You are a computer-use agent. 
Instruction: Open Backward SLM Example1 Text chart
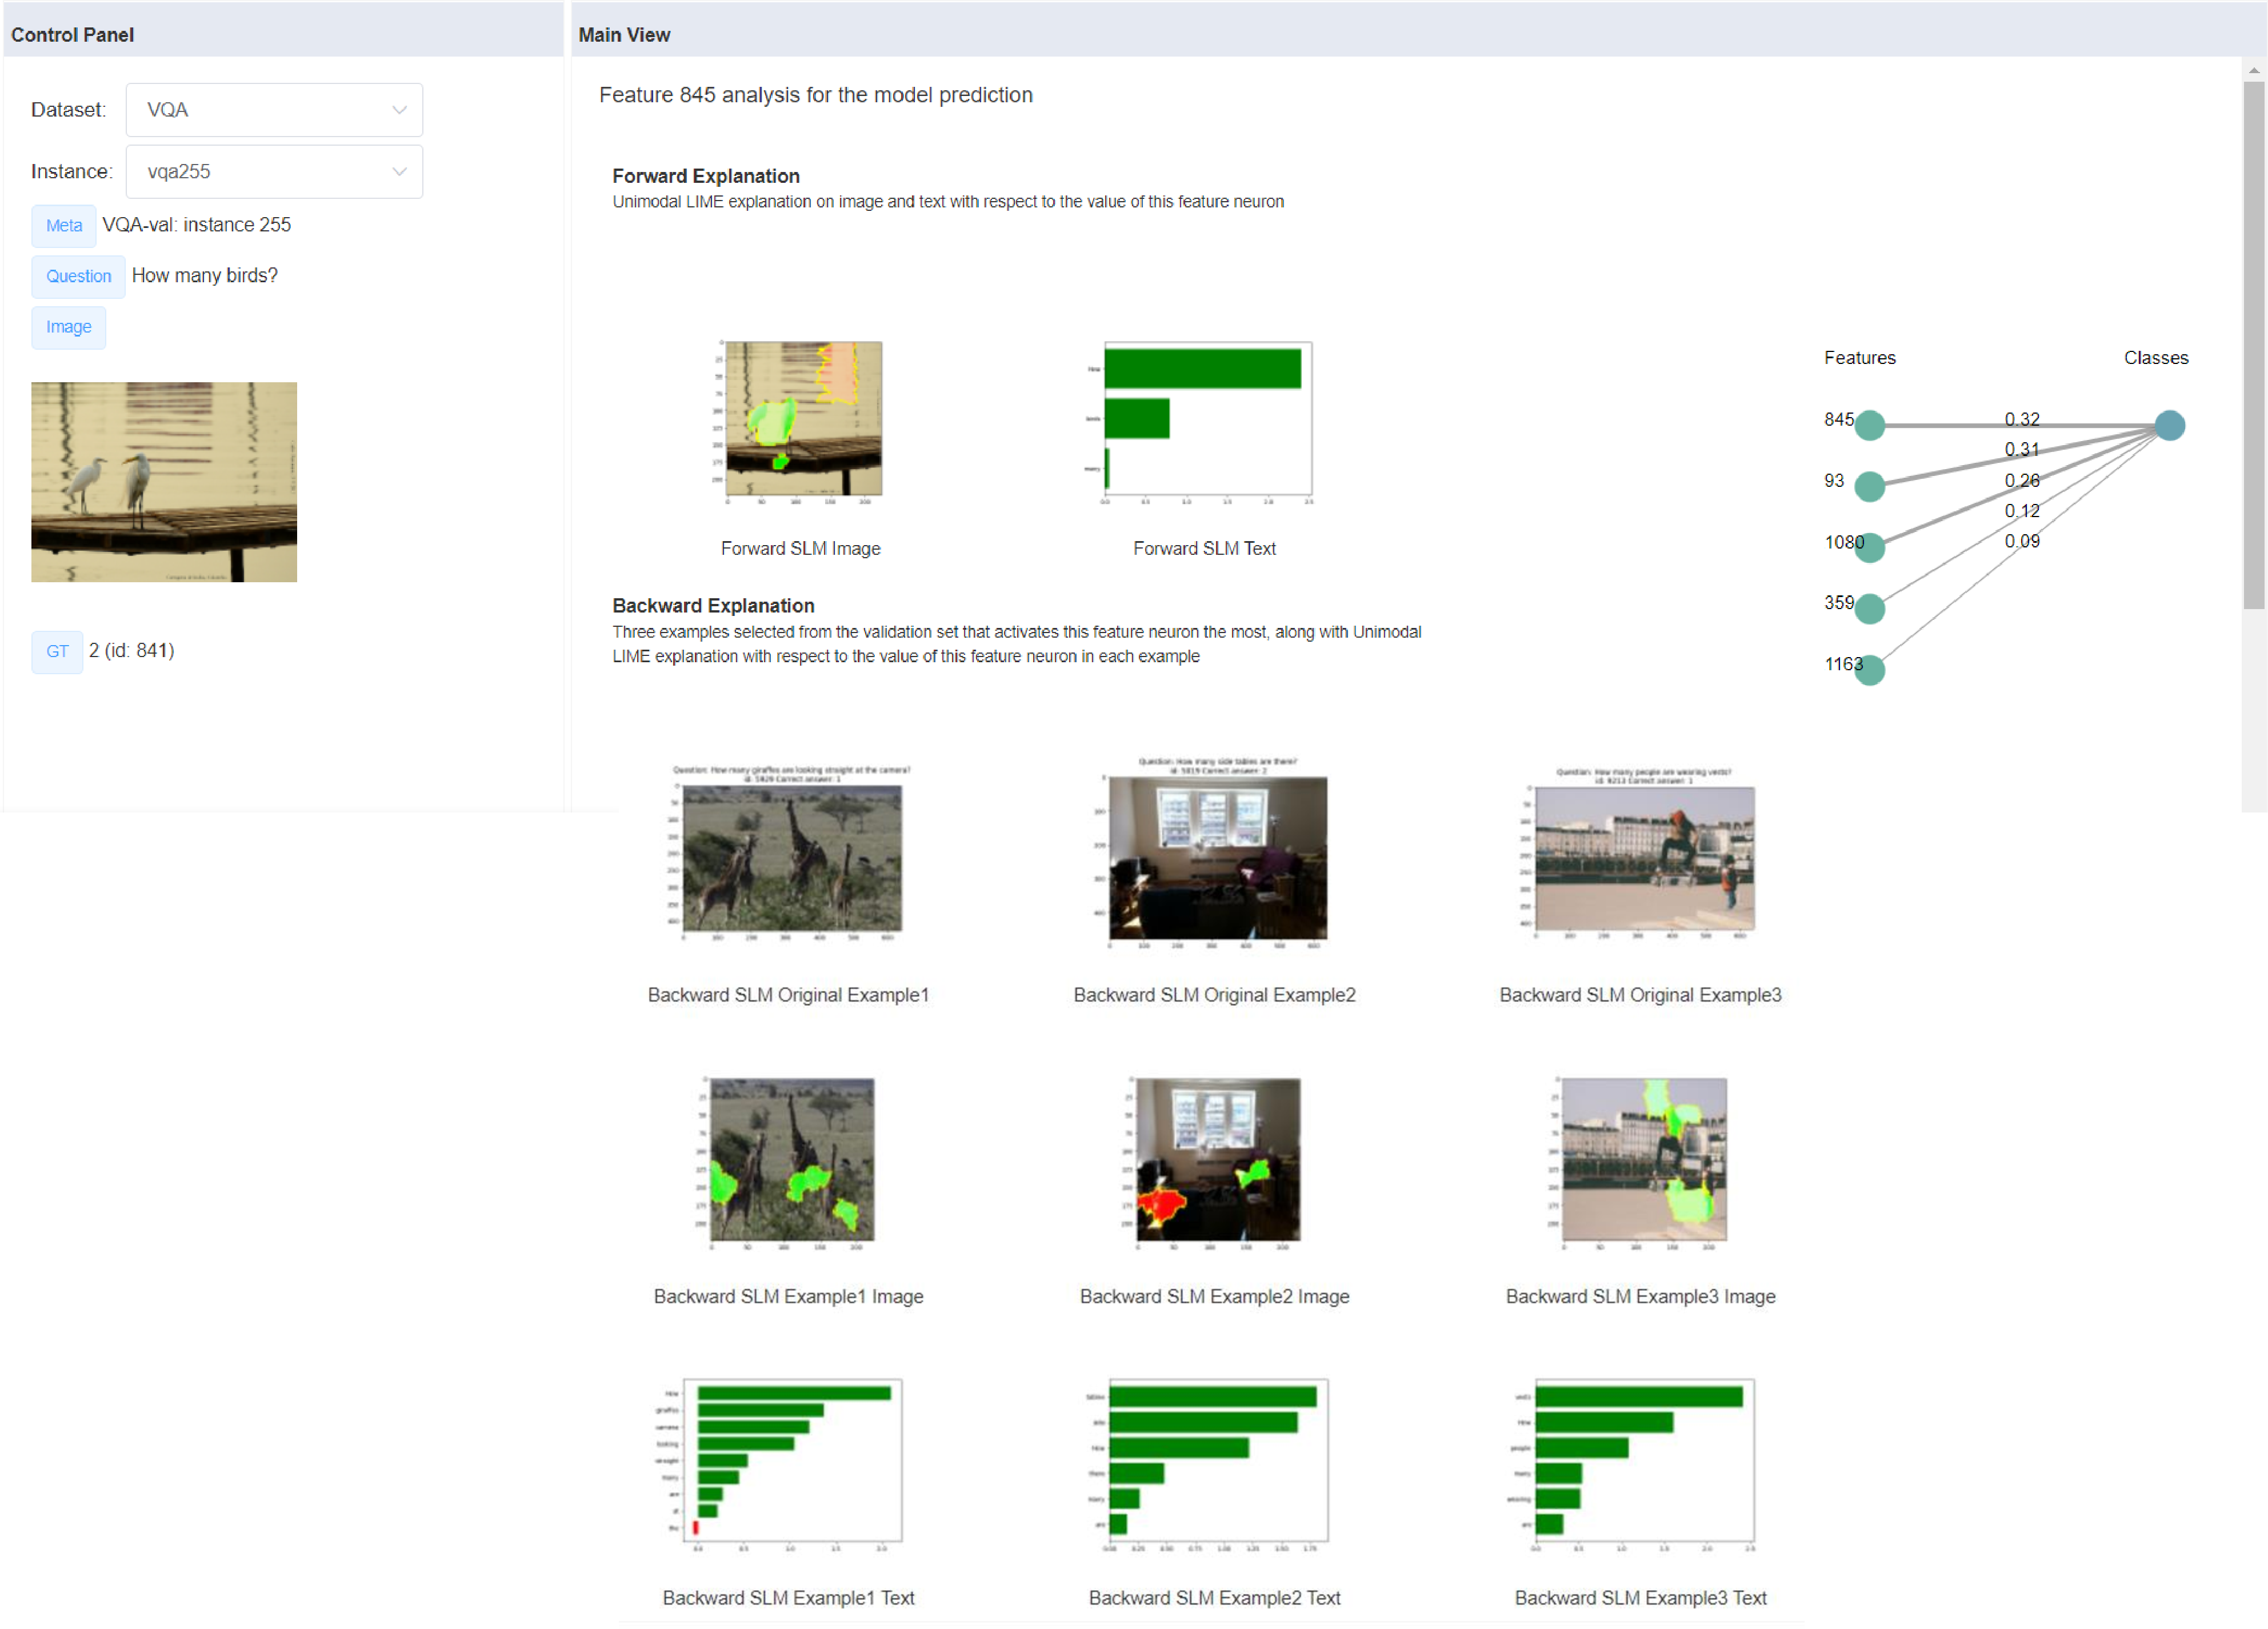coord(781,1465)
